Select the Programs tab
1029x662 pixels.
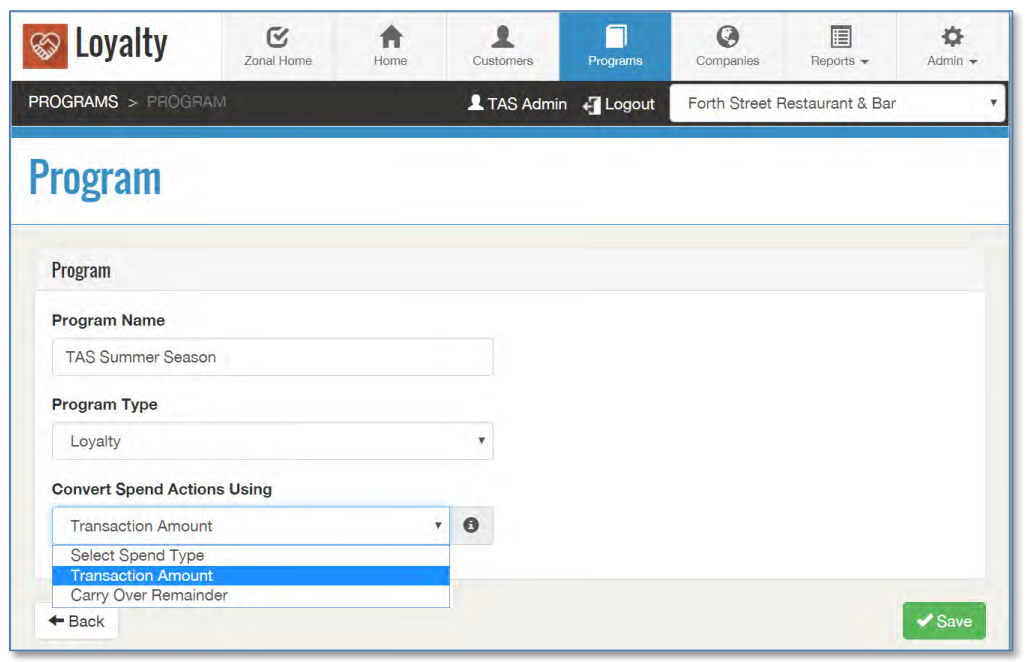[x=615, y=47]
